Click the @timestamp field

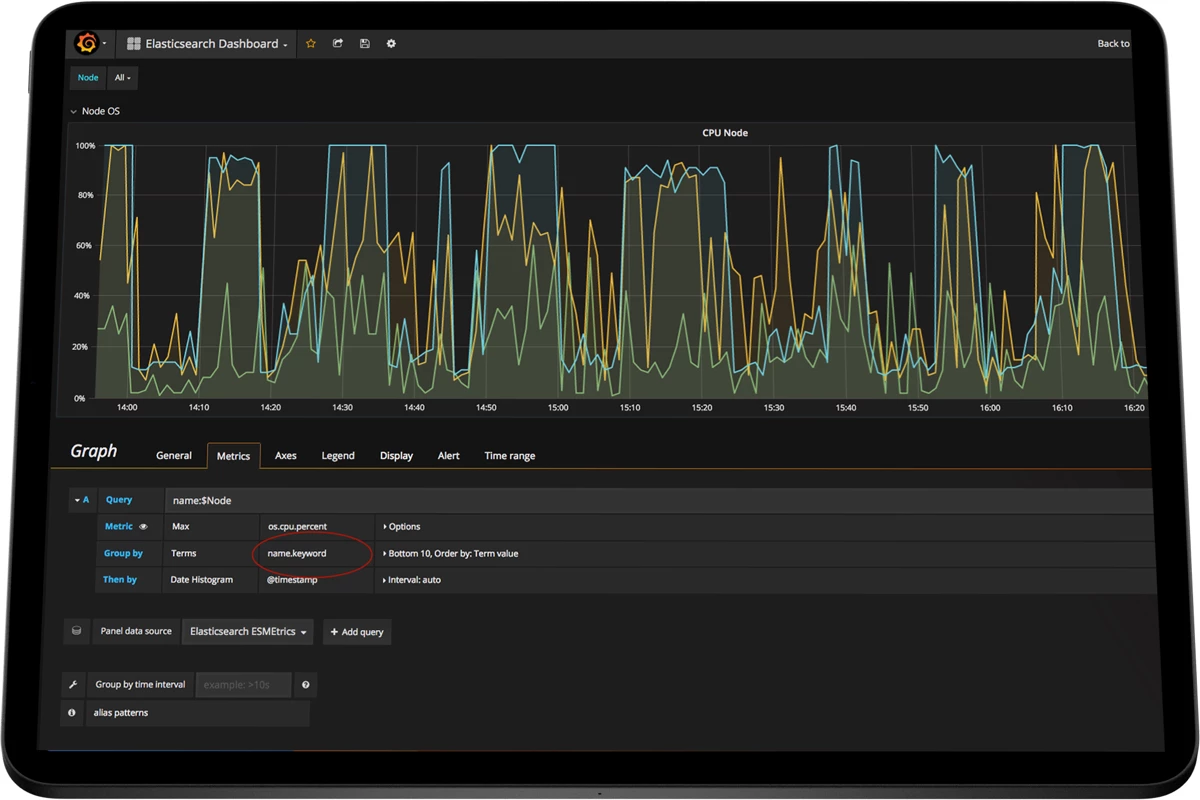tap(316, 580)
